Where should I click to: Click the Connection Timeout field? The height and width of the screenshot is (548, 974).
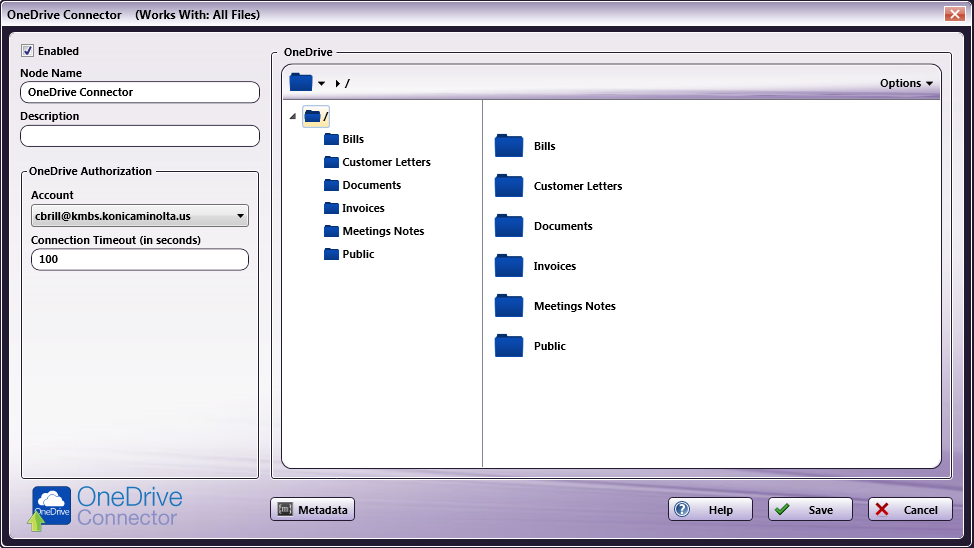pyautogui.click(x=140, y=259)
